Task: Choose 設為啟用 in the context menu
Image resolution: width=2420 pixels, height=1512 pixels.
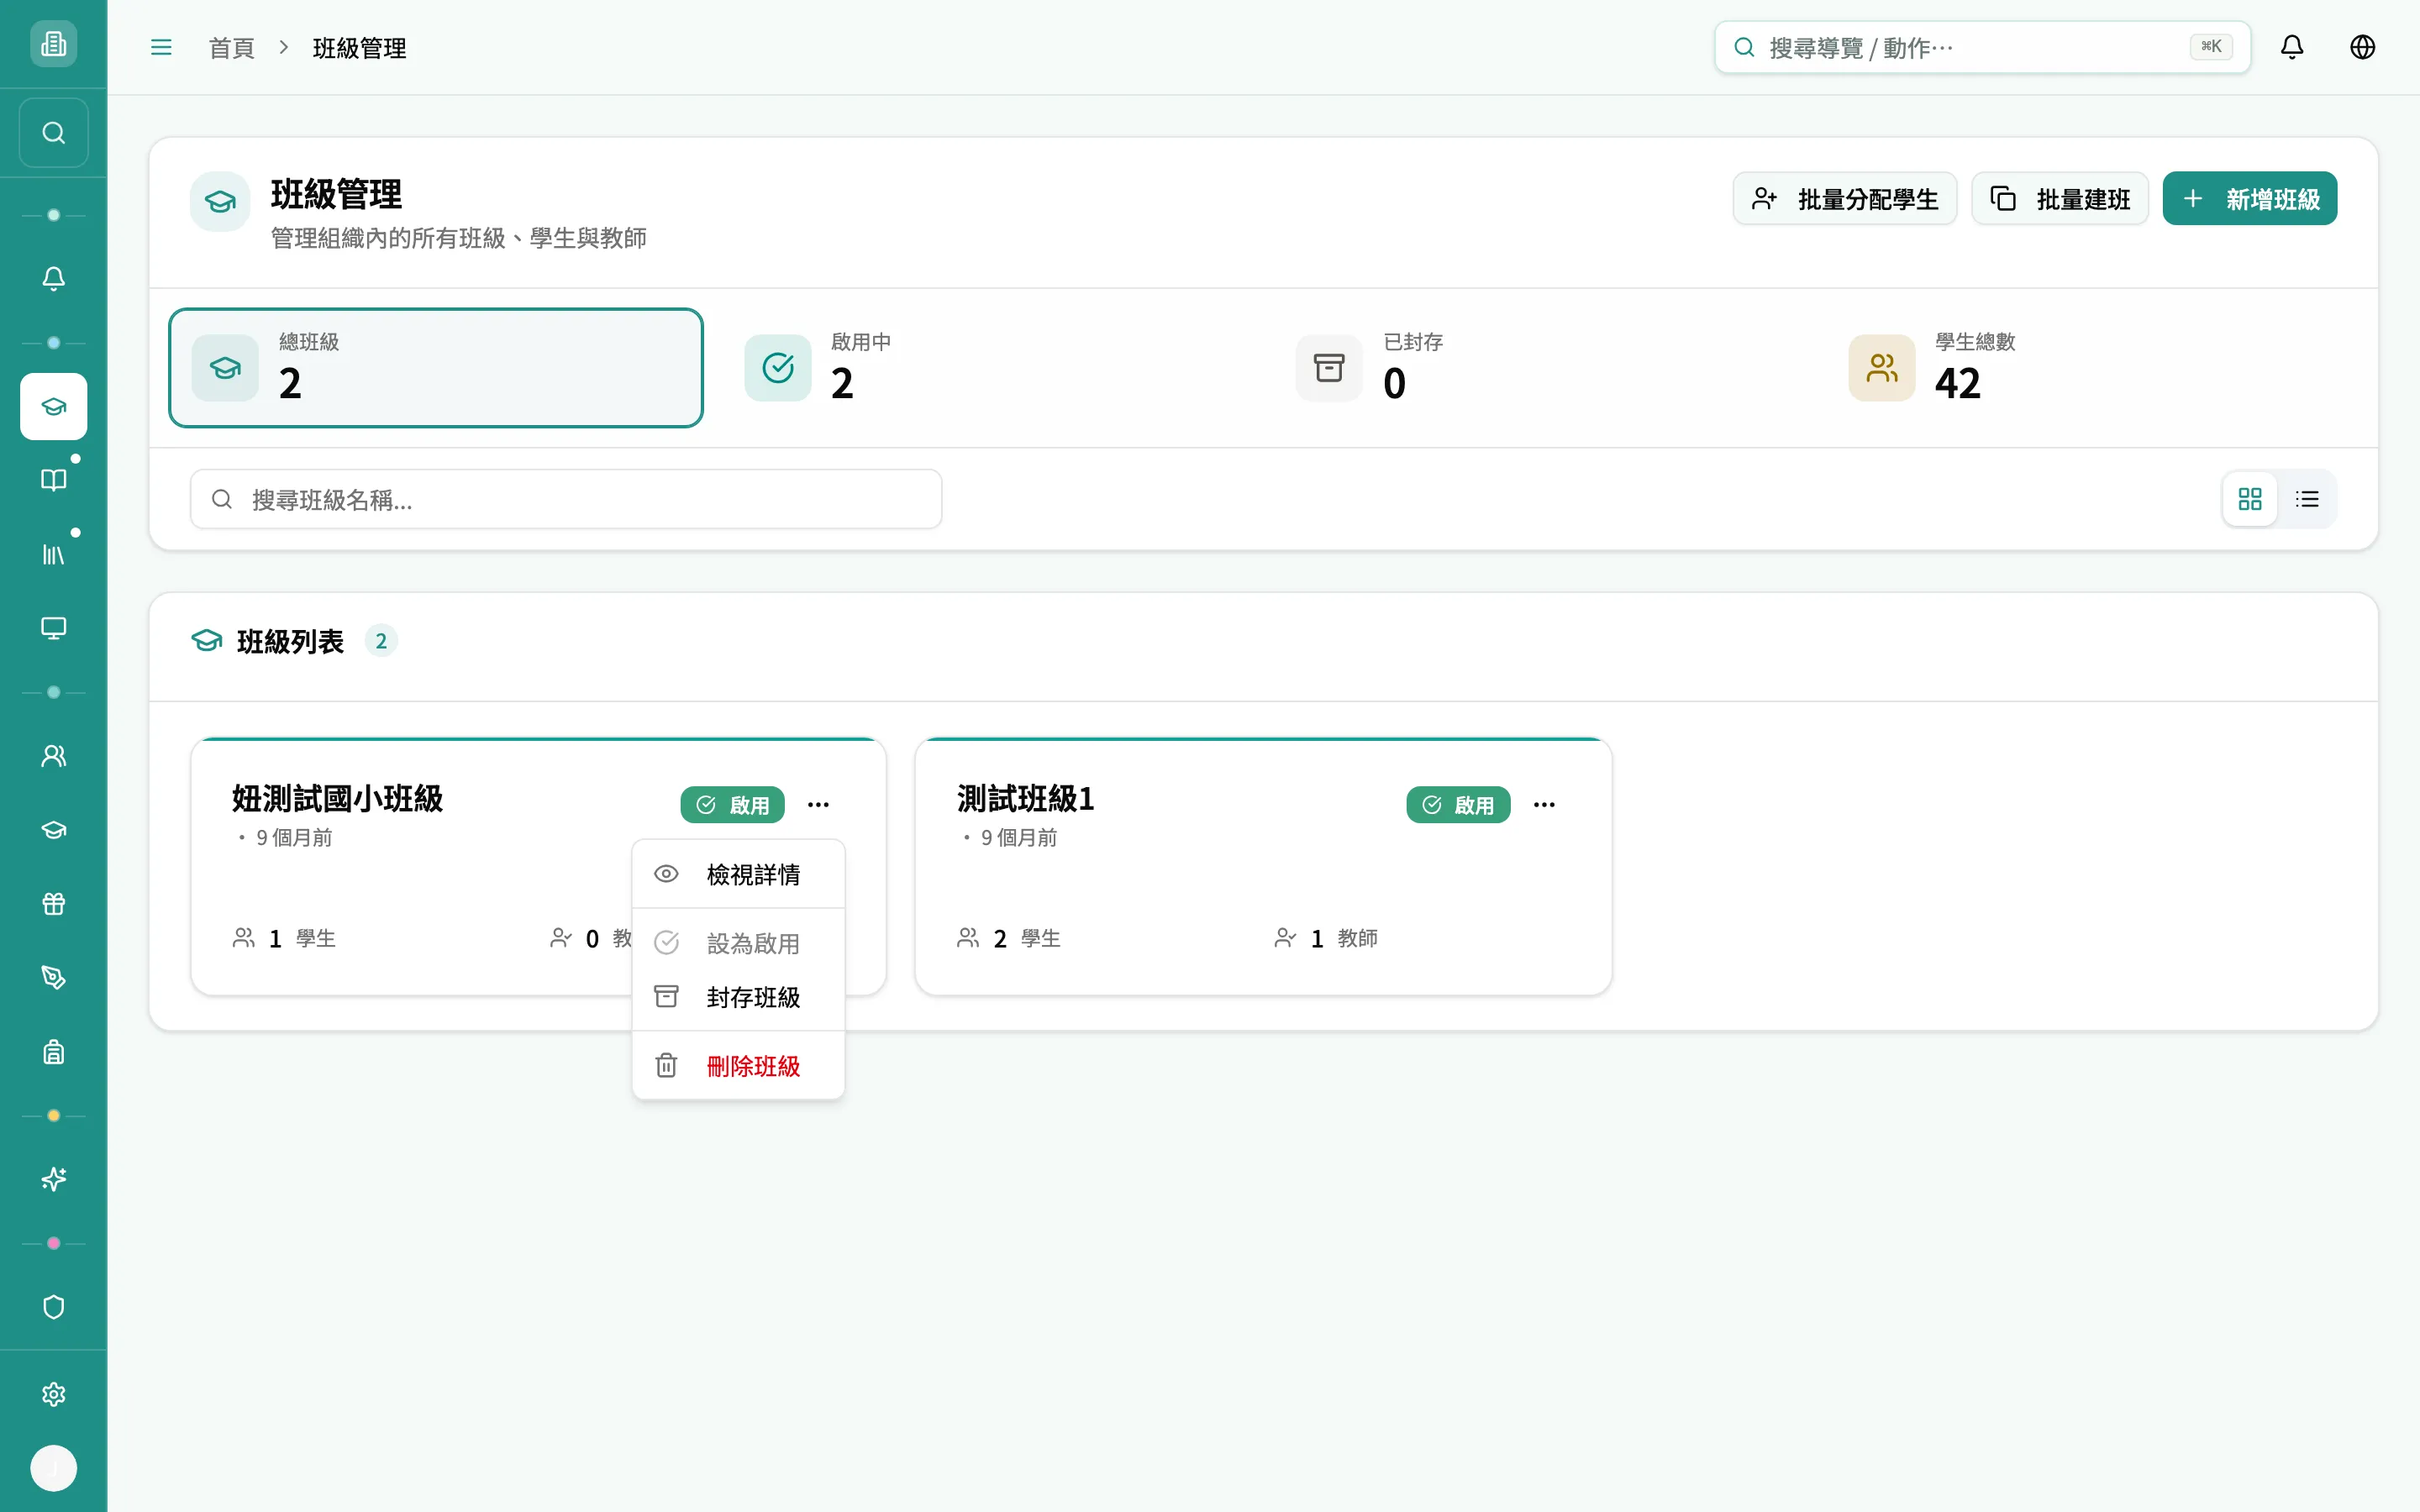Action: tap(738, 943)
